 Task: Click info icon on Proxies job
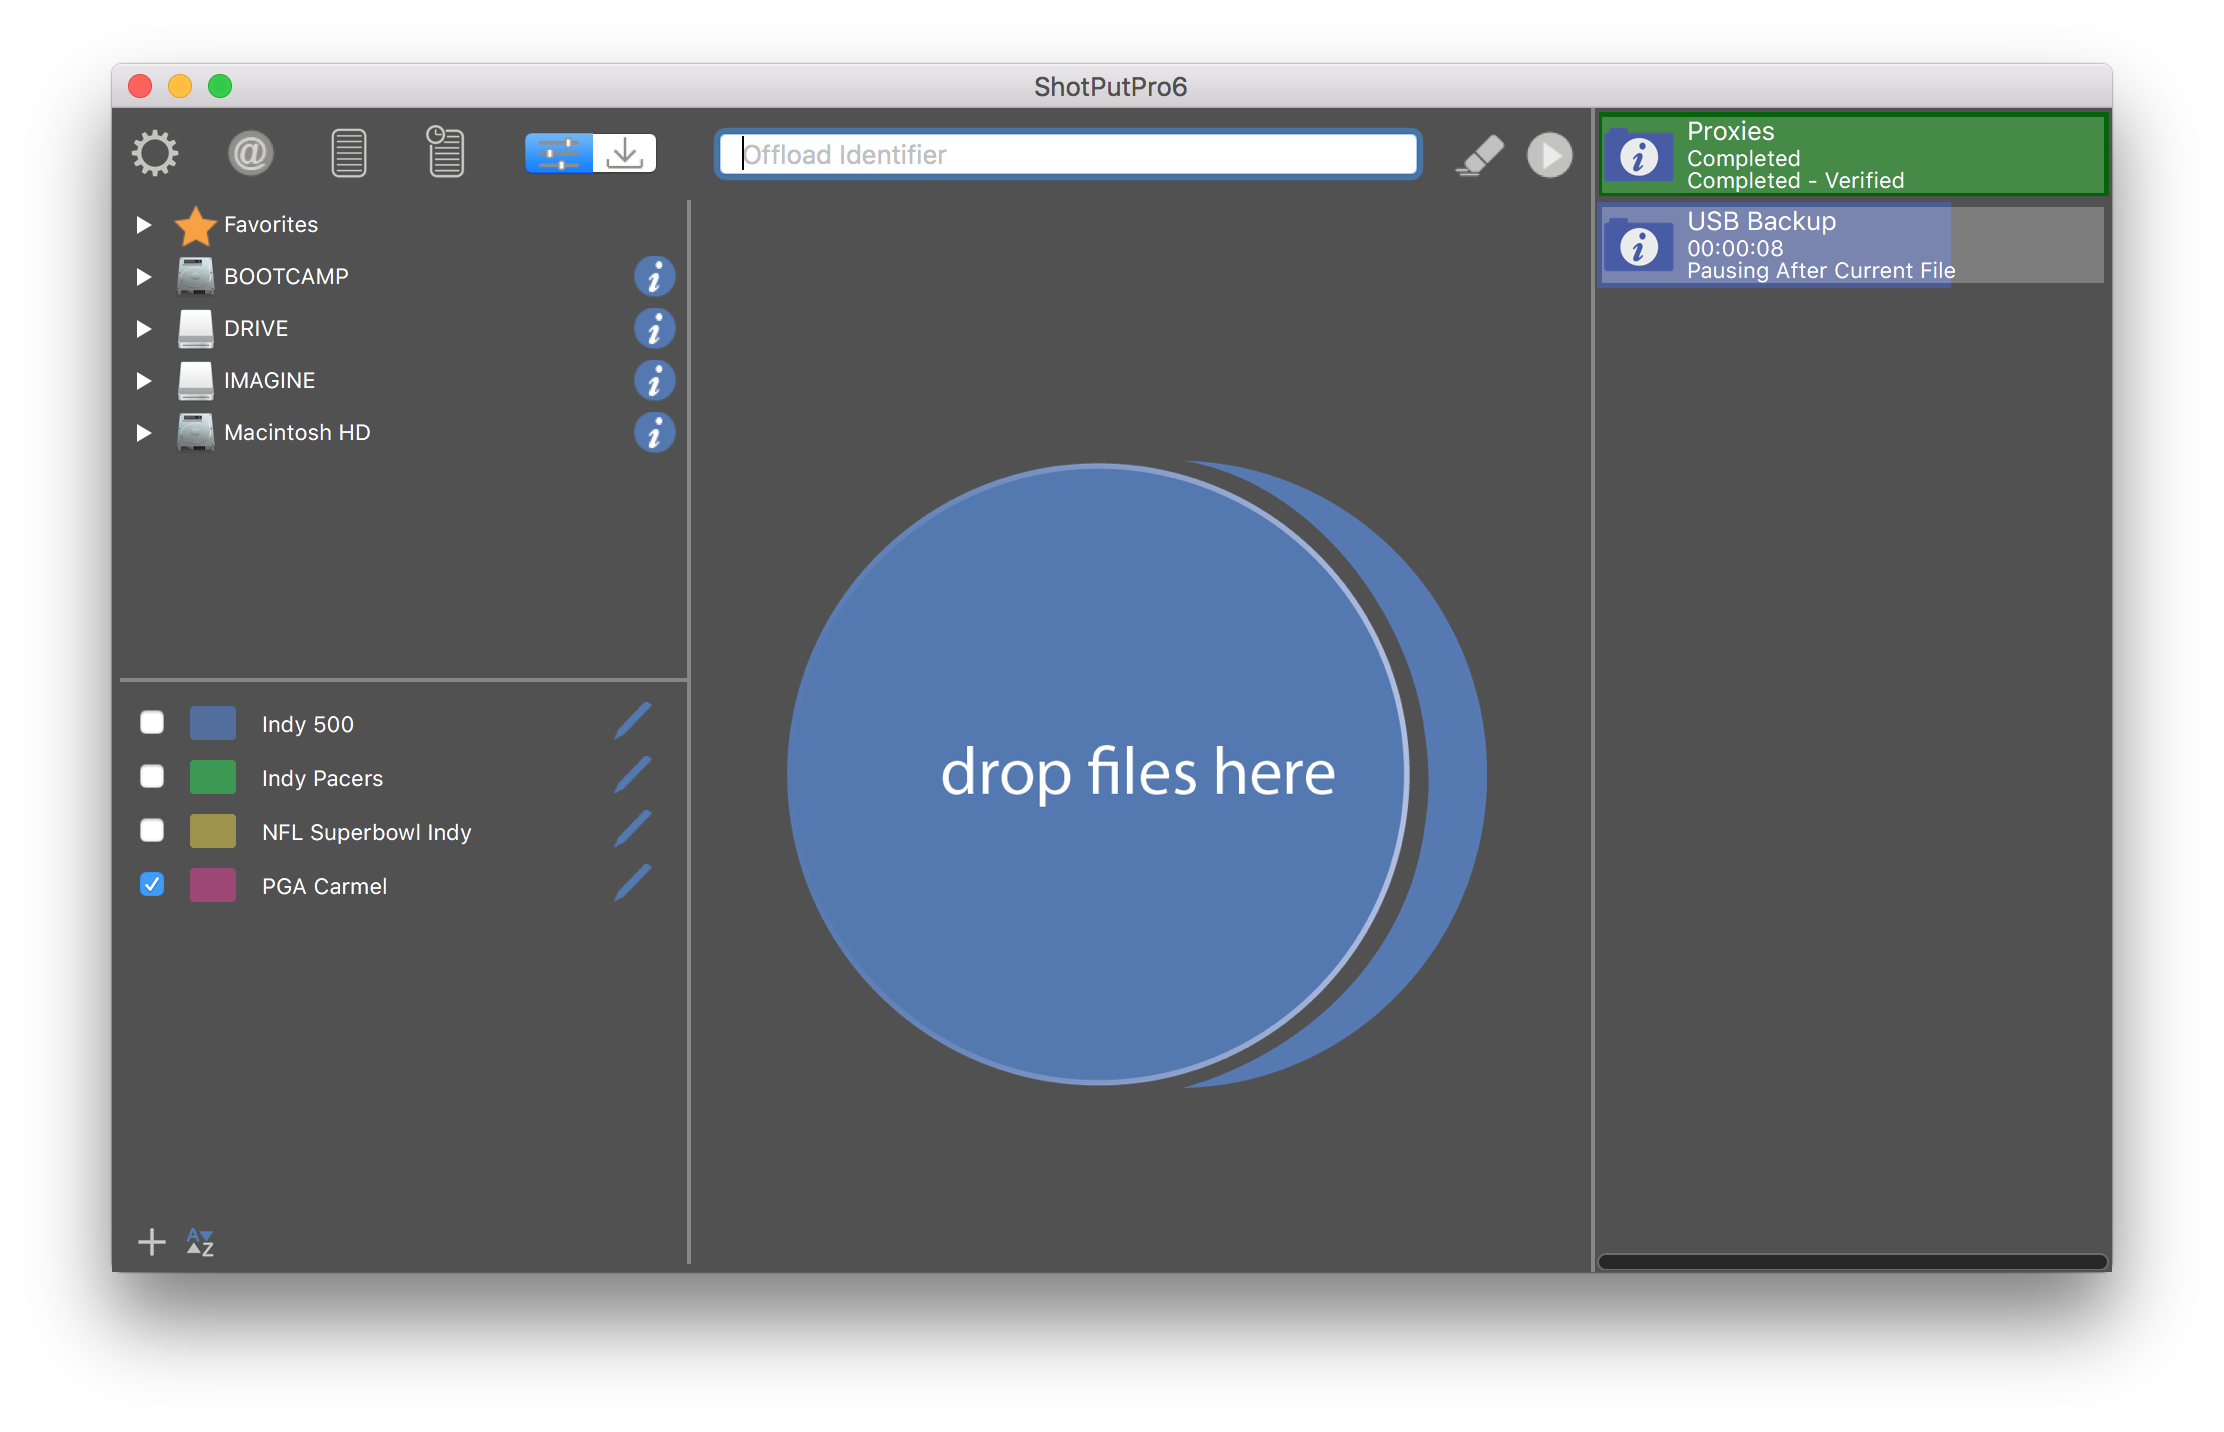tap(1638, 157)
